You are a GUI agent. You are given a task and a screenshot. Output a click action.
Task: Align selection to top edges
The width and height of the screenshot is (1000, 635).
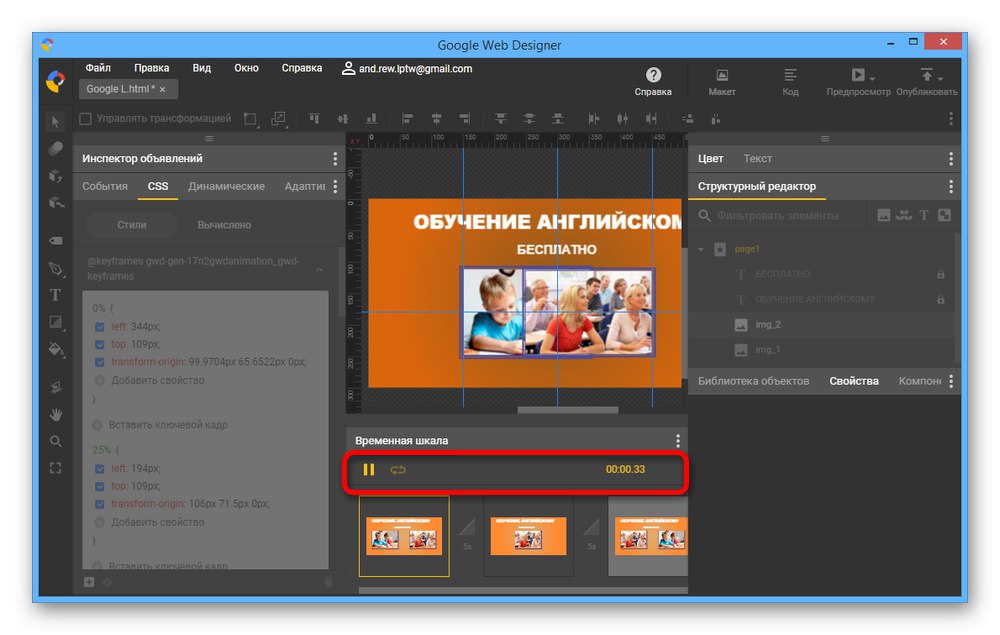[x=314, y=119]
